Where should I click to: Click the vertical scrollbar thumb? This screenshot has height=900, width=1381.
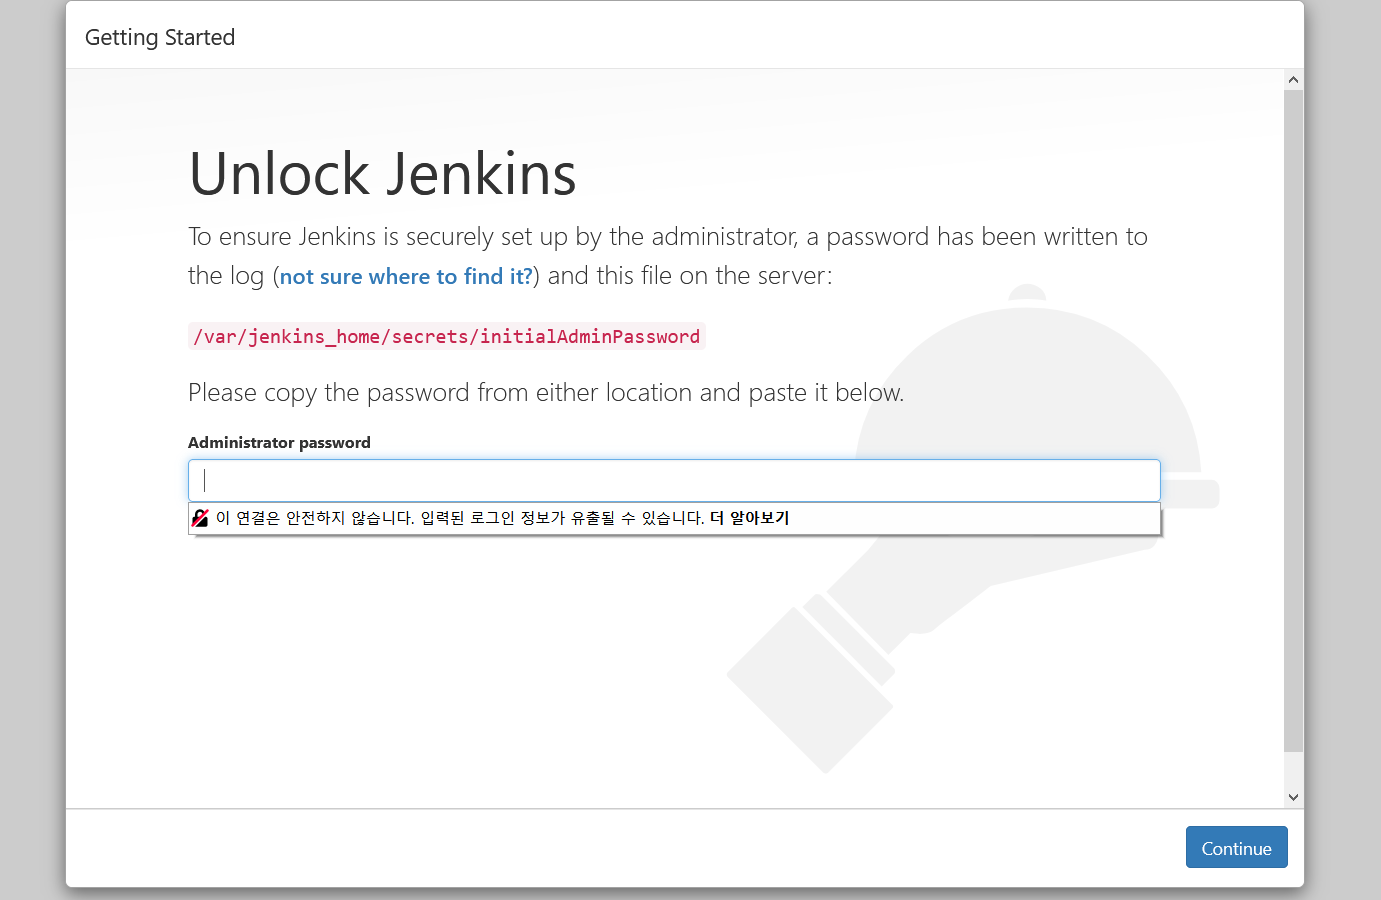(x=1293, y=420)
